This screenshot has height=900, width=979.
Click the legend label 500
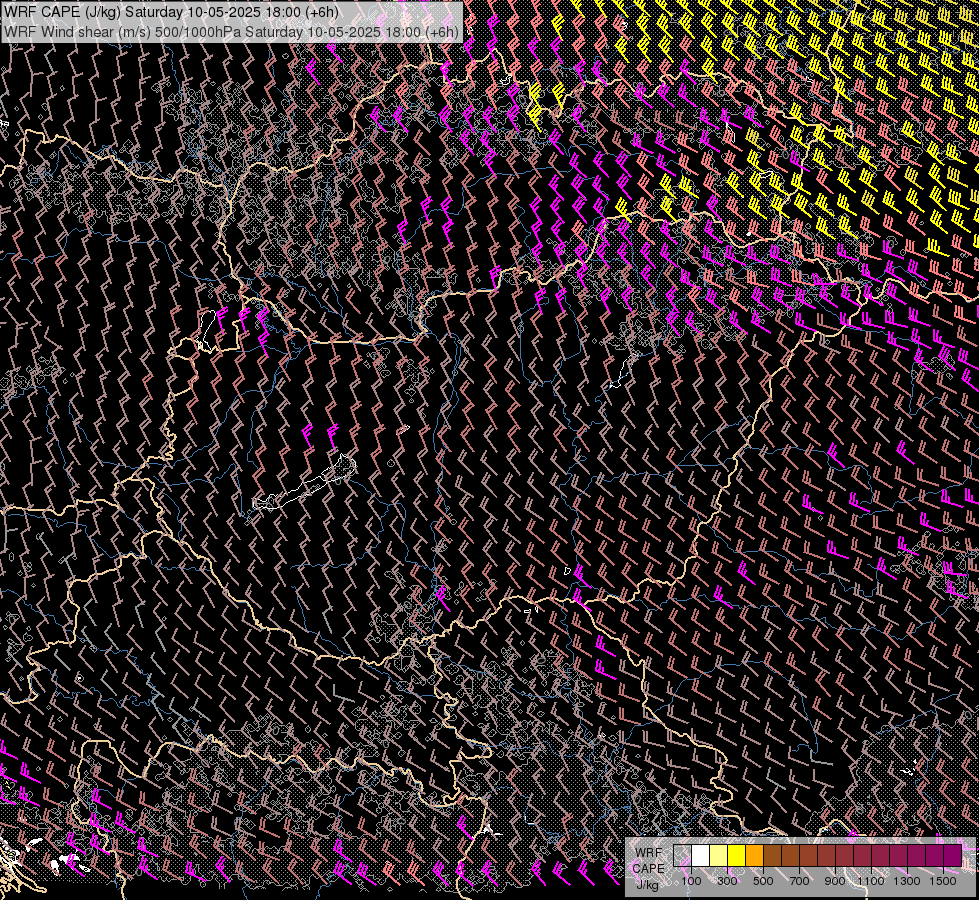[x=763, y=881]
